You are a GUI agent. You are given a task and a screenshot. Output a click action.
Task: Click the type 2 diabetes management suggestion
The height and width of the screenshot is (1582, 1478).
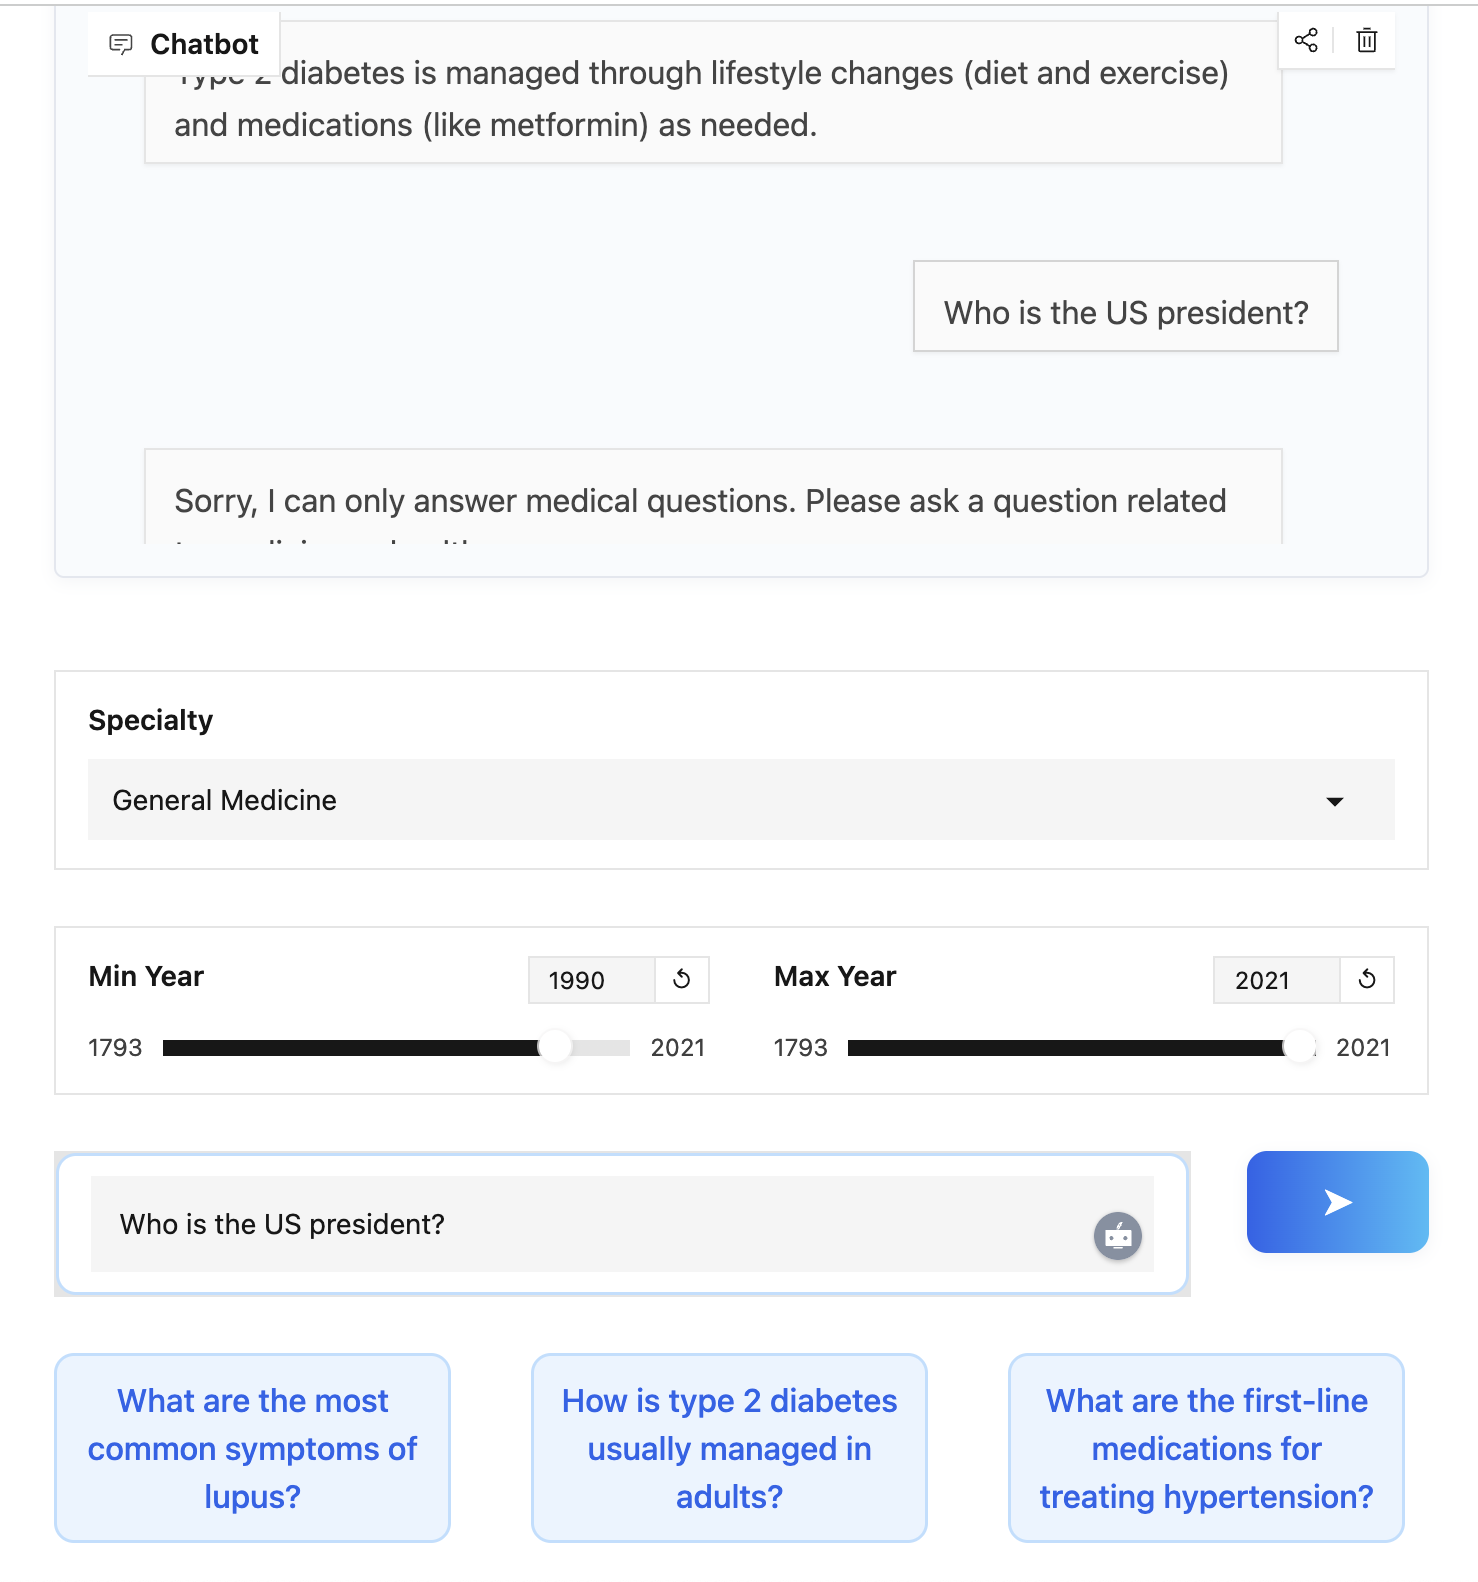729,1448
